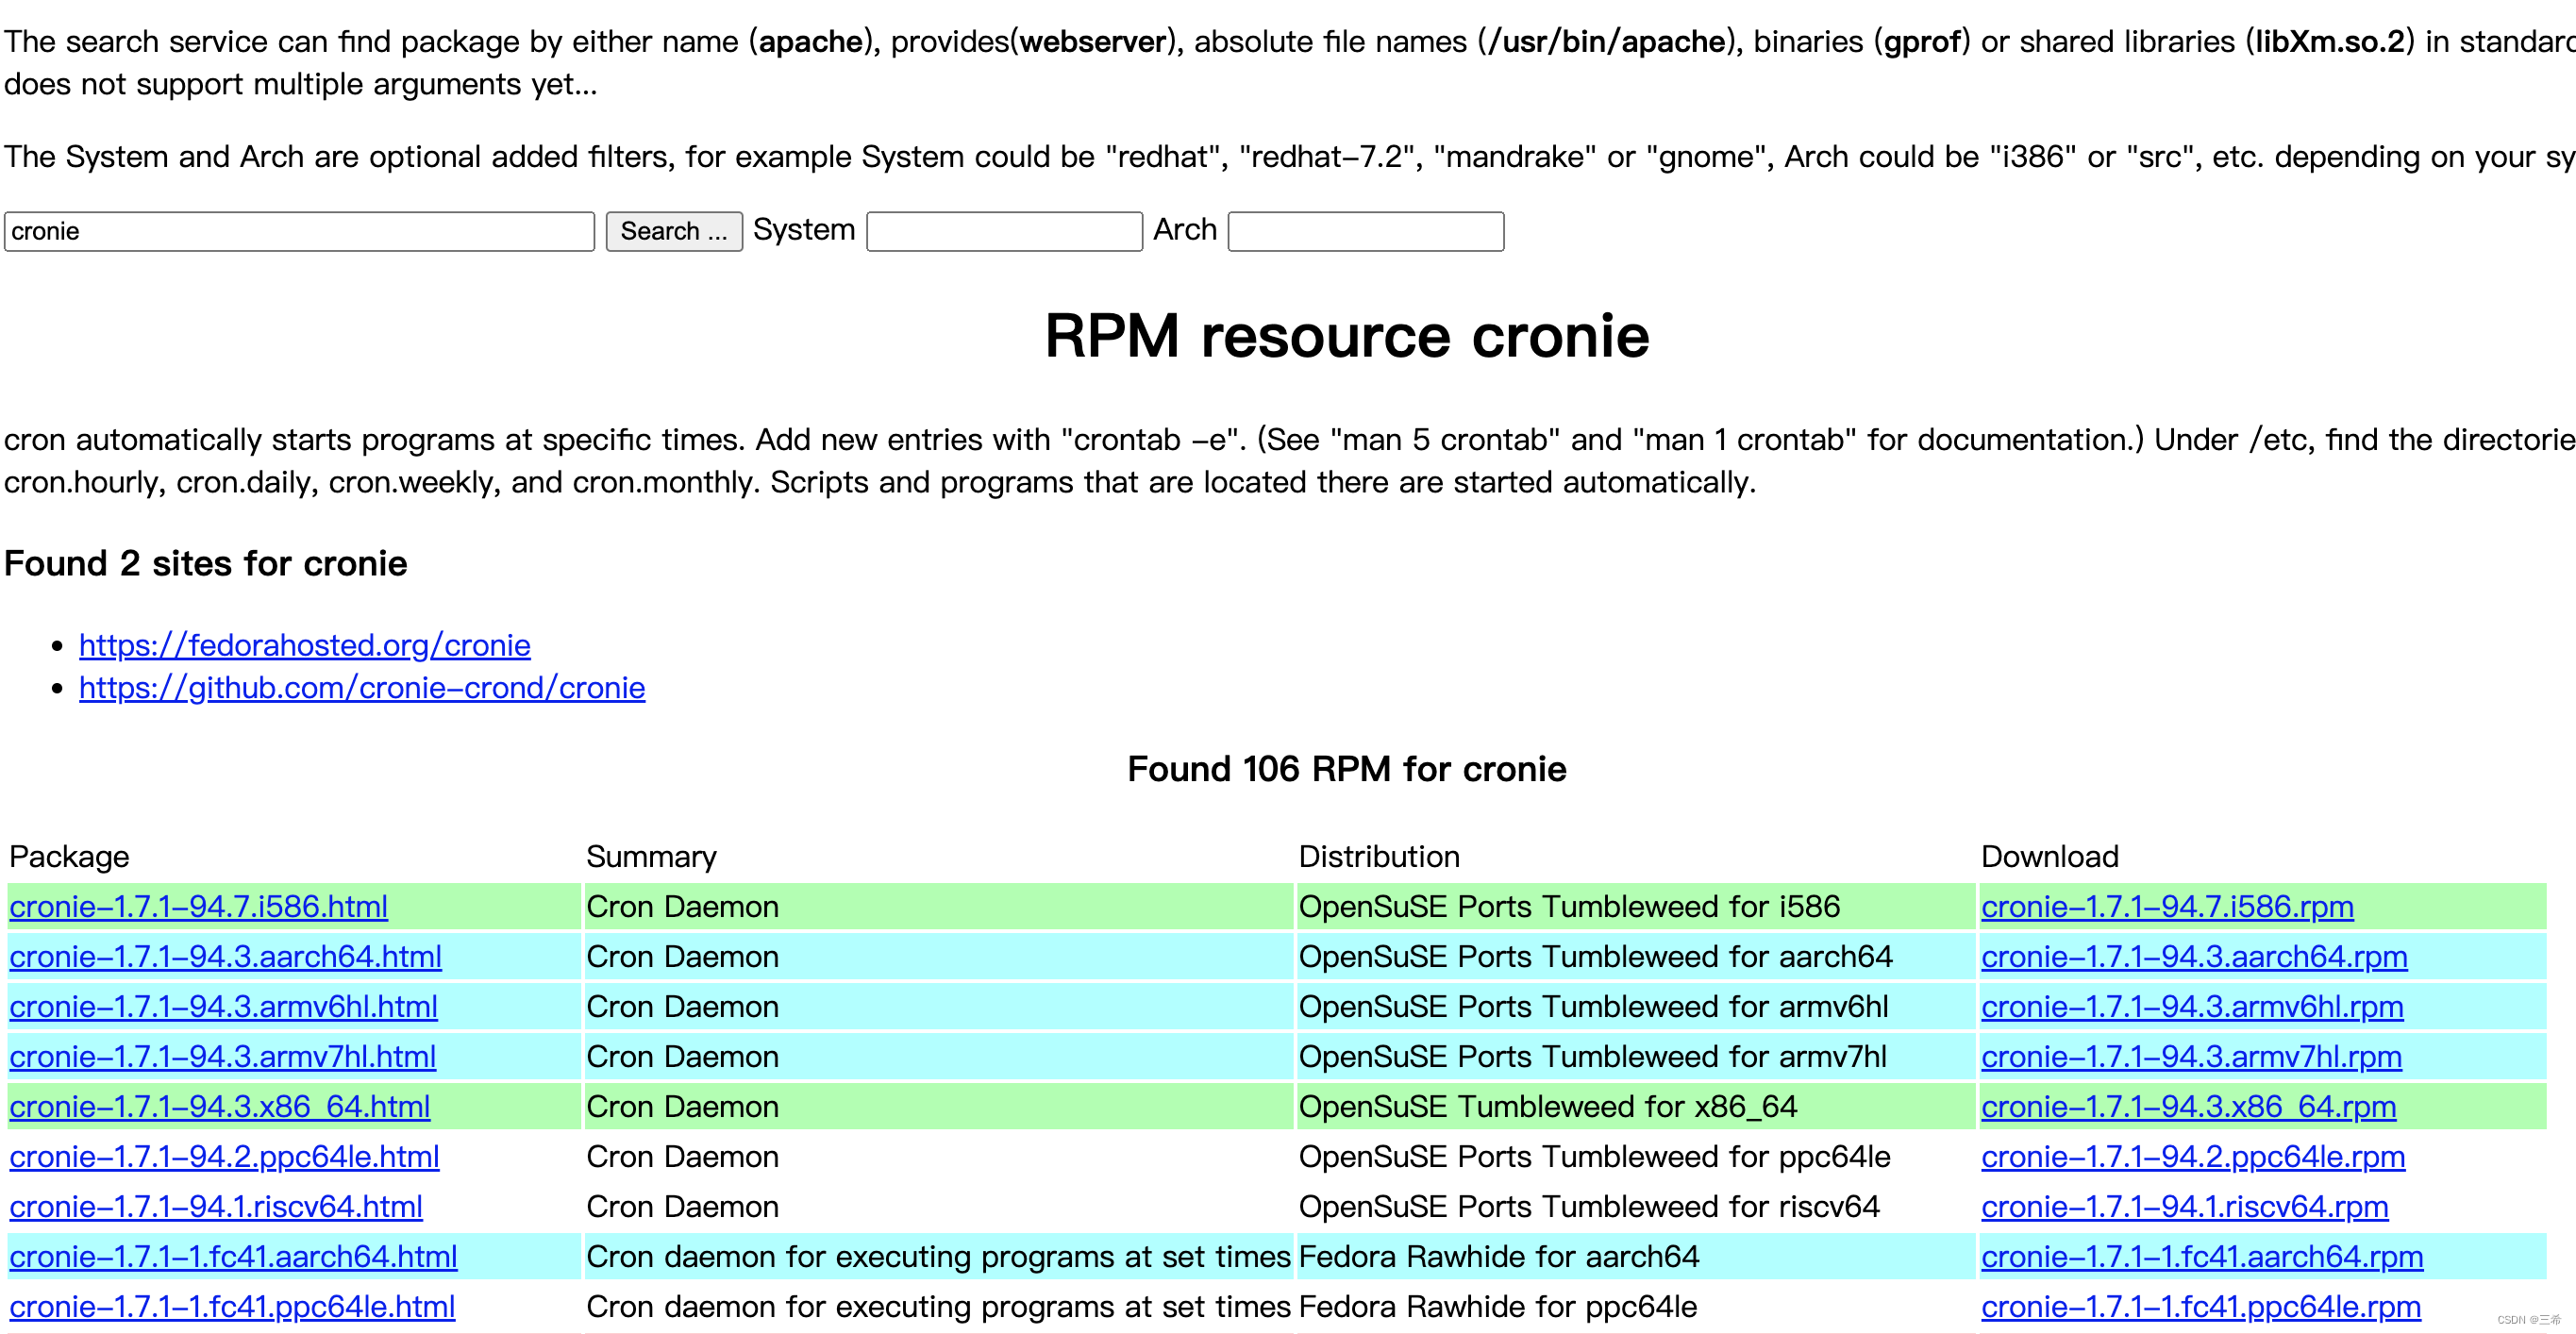Download cronie-1.7.1-1.fc41.aarch64.rpm
This screenshot has width=2576, height=1334.
point(2201,1256)
